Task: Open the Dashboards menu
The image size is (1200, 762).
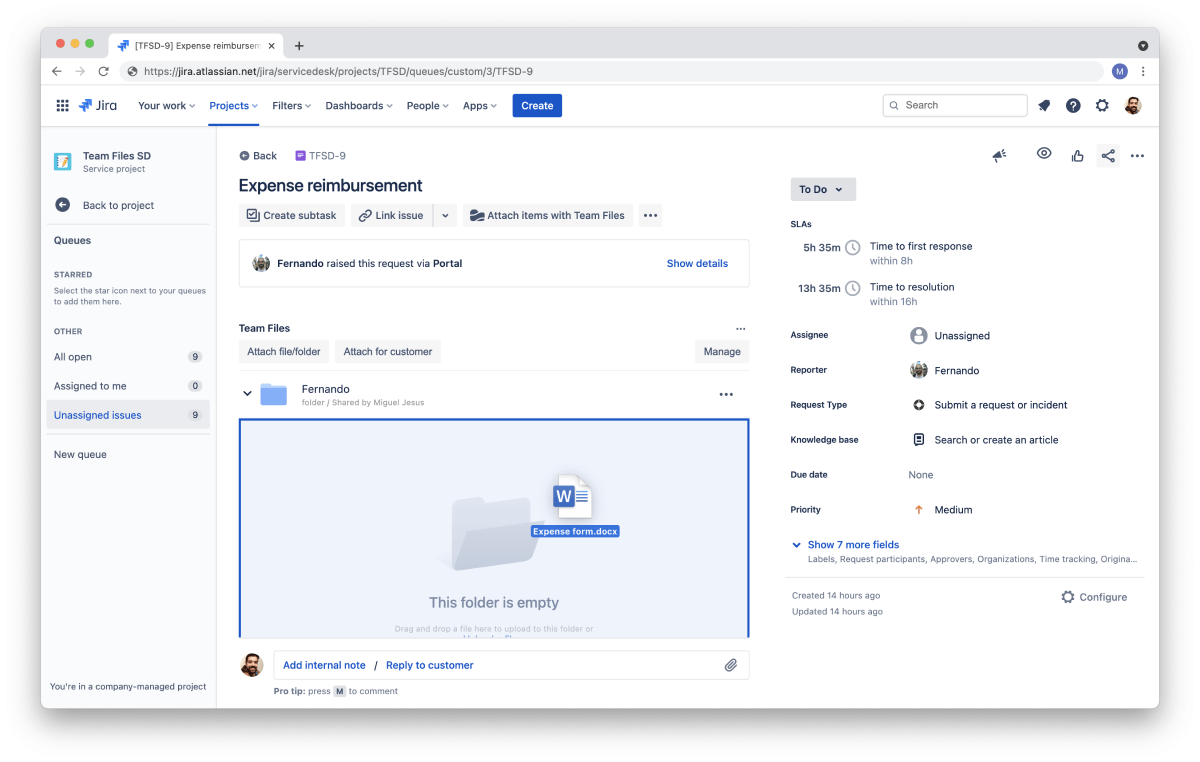Action: (359, 106)
